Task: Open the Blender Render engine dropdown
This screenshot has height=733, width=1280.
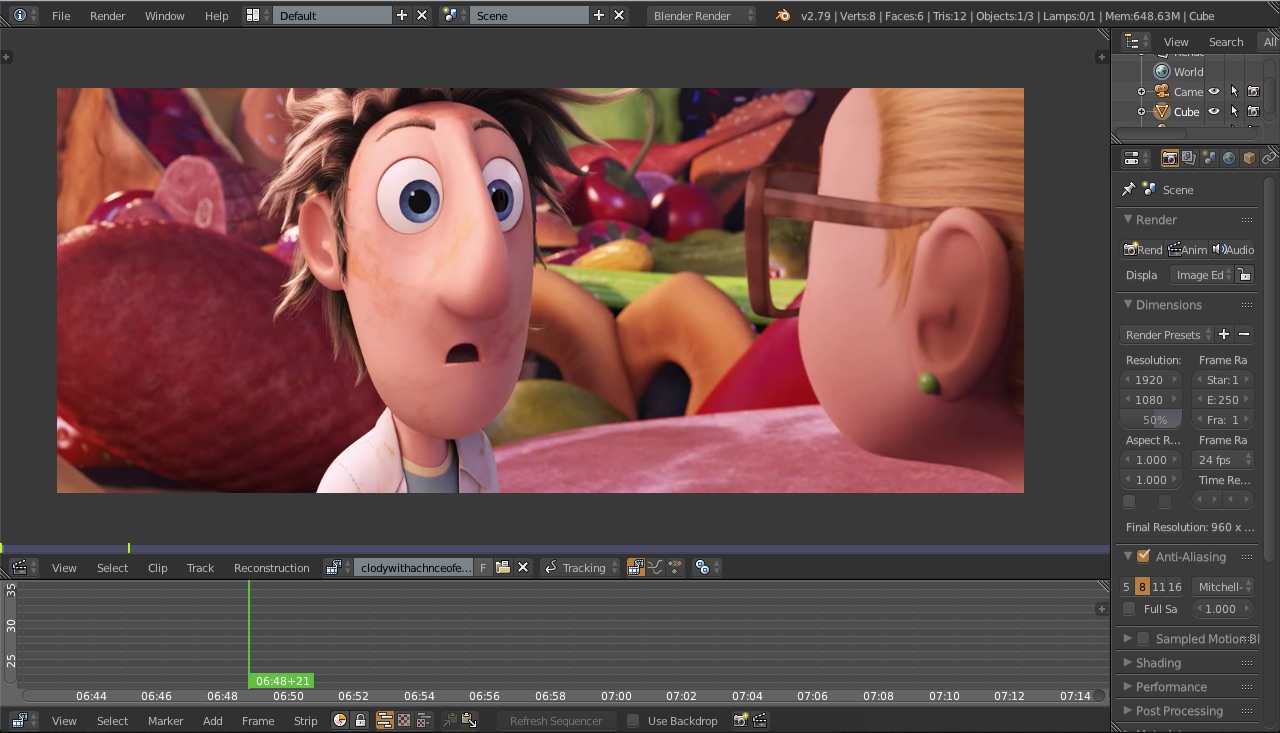Action: point(703,15)
